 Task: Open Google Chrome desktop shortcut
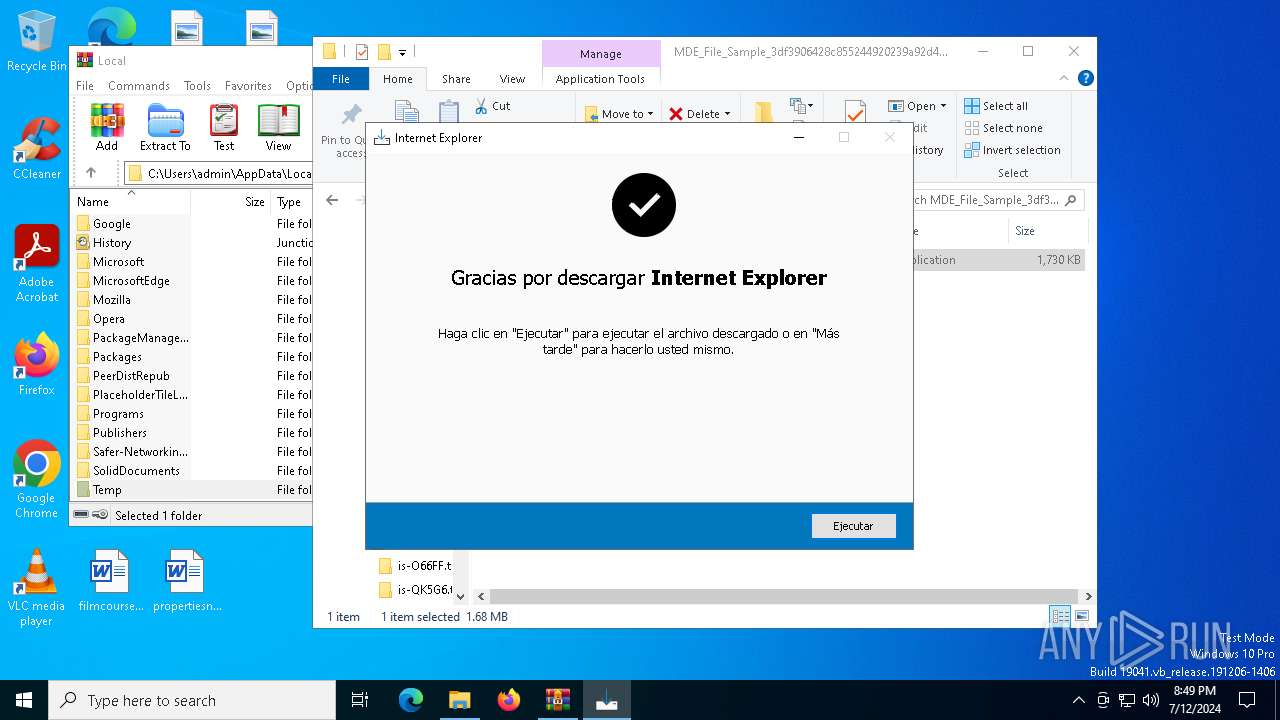coord(37,480)
